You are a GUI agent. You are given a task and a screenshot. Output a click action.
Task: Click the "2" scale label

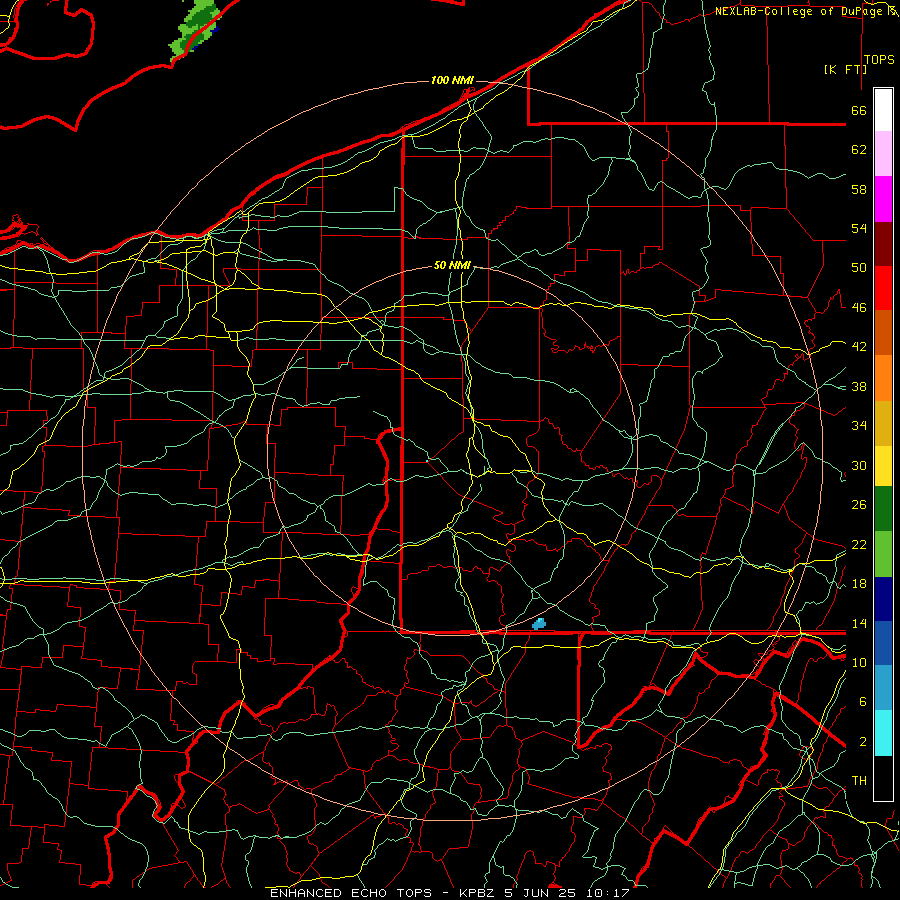[x=863, y=741]
